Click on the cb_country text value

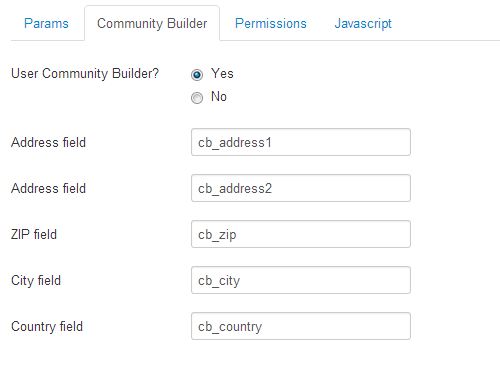pyautogui.click(x=230, y=327)
